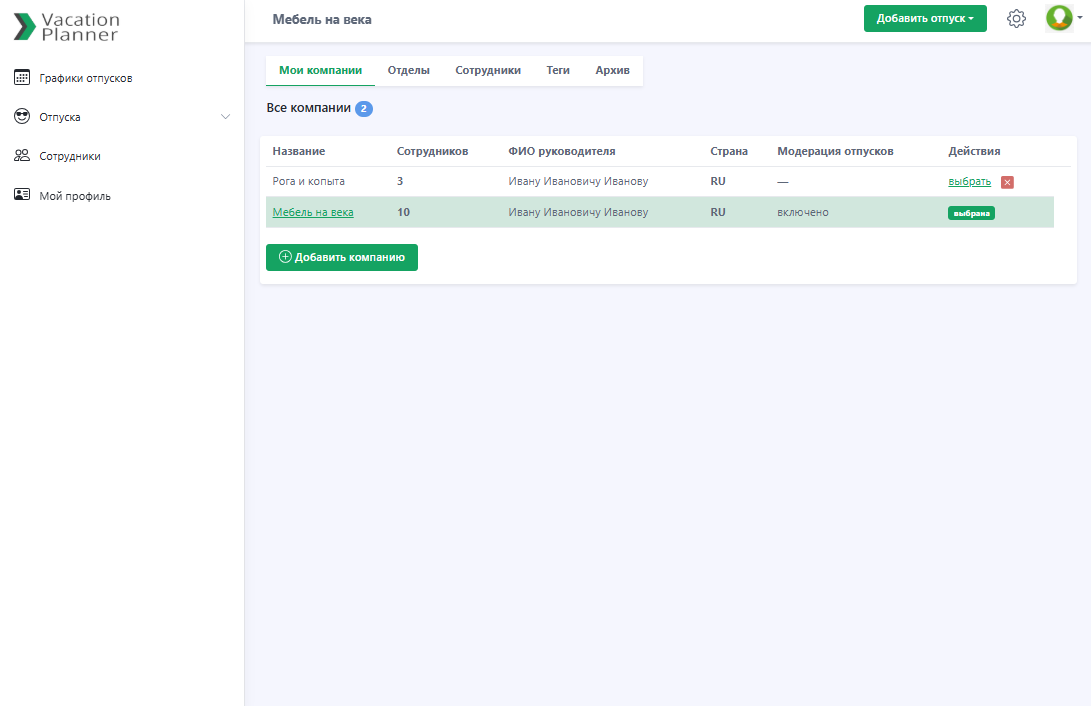
Task: Open the Теги tab
Action: [x=558, y=70]
